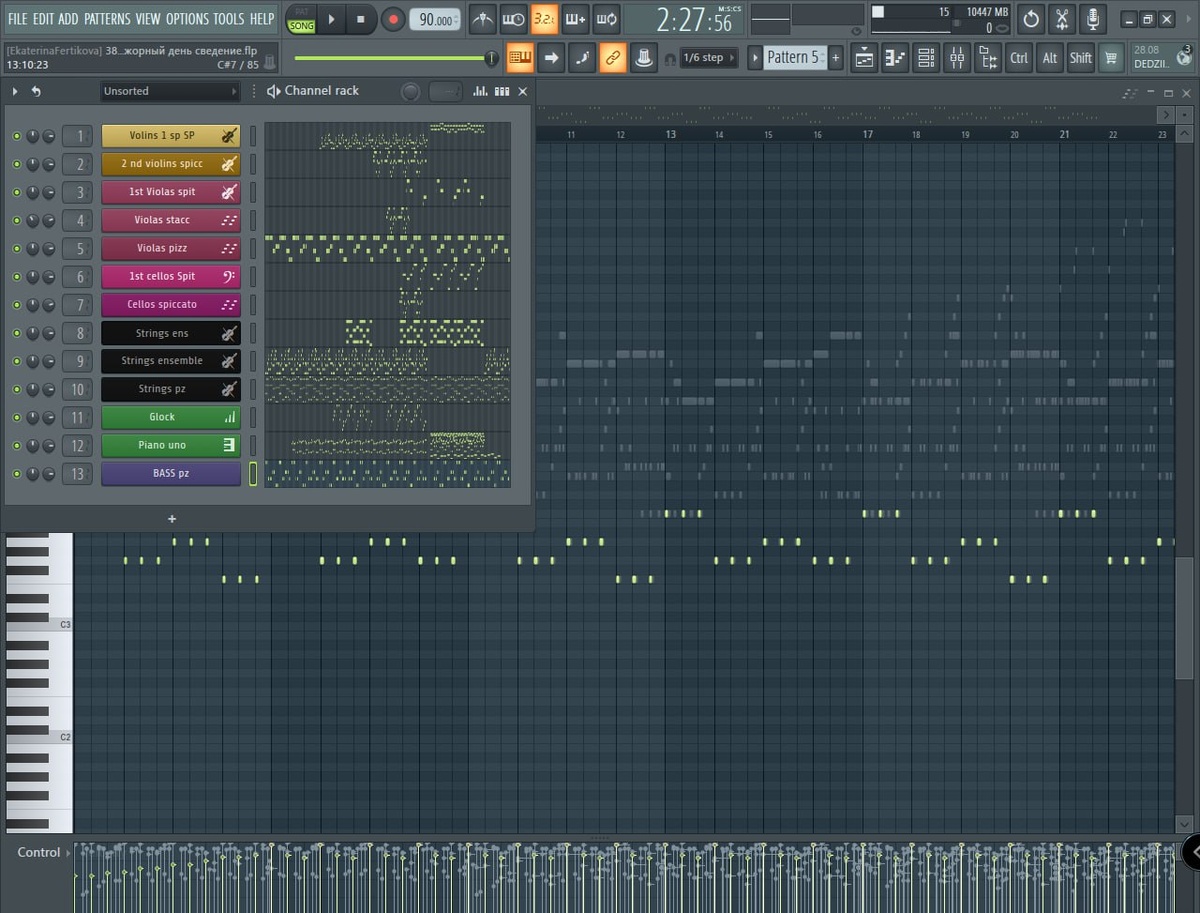Toggle channel select LED for Piano uno
The image size is (1200, 913).
(253, 445)
